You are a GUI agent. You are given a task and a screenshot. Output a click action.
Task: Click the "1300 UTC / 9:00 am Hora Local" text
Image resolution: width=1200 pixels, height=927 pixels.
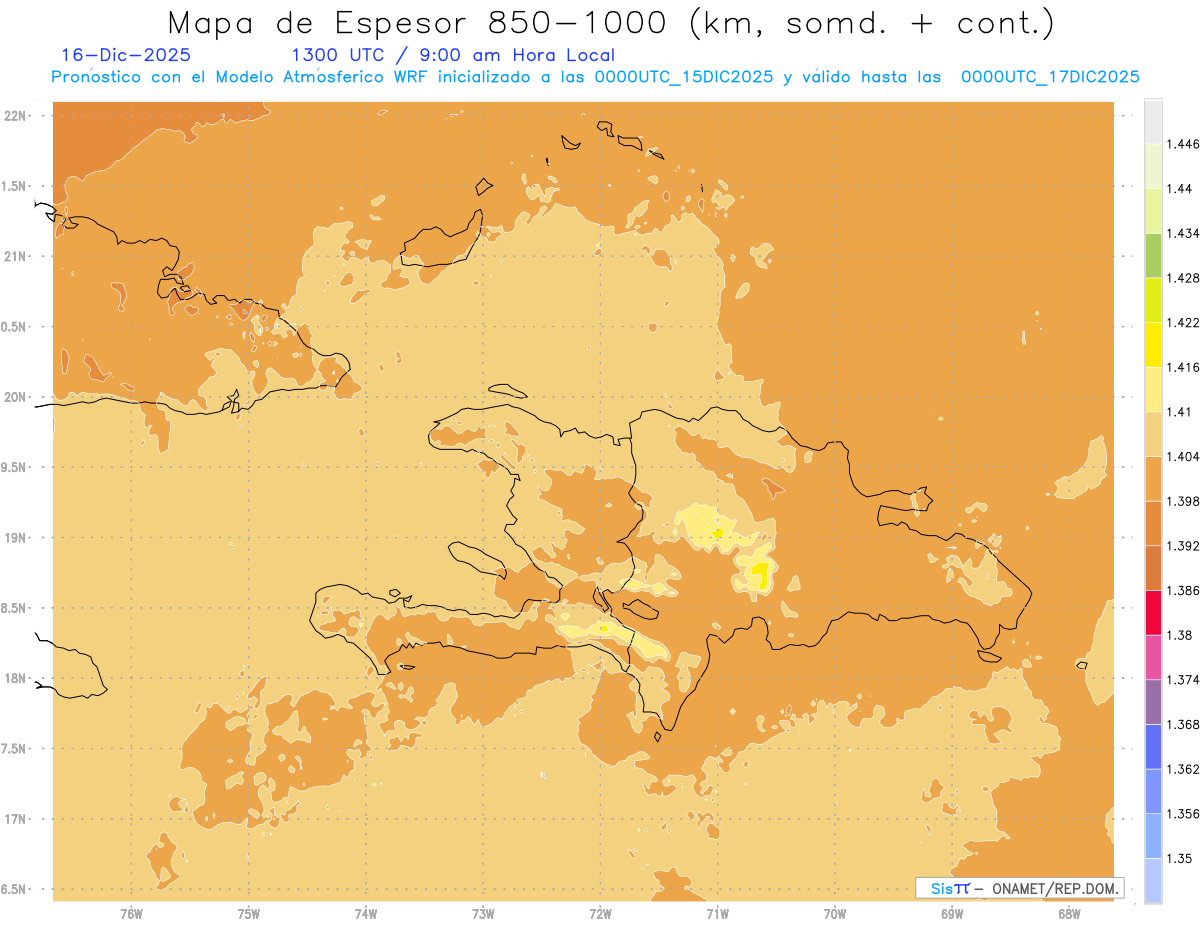(x=453, y=55)
